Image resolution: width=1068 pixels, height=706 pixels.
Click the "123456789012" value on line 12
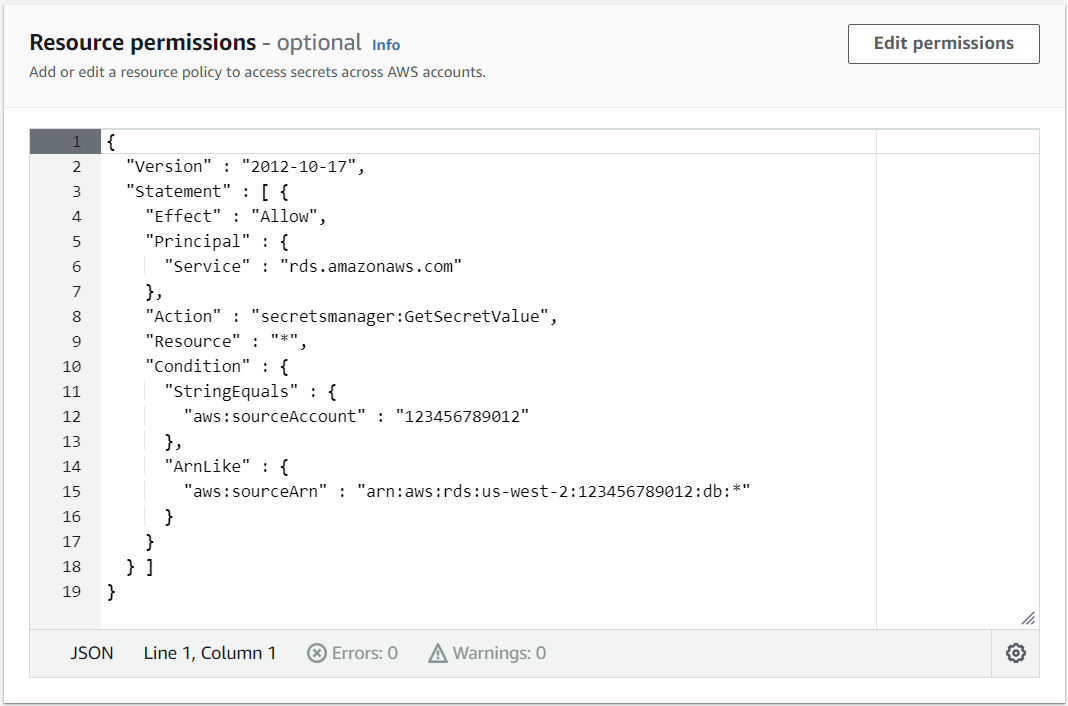click(462, 416)
